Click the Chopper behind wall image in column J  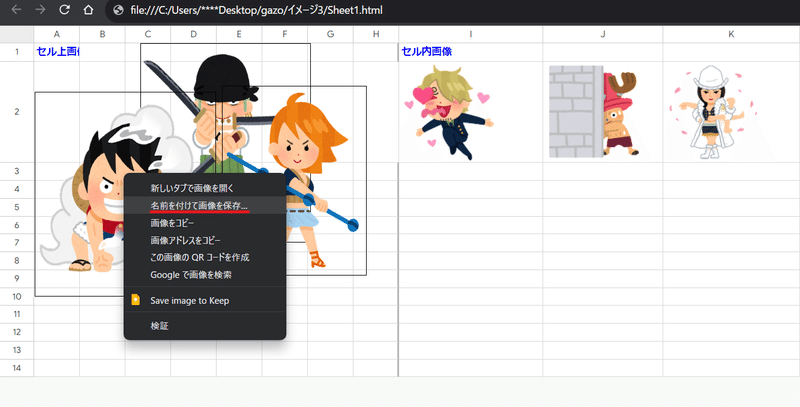(594, 111)
